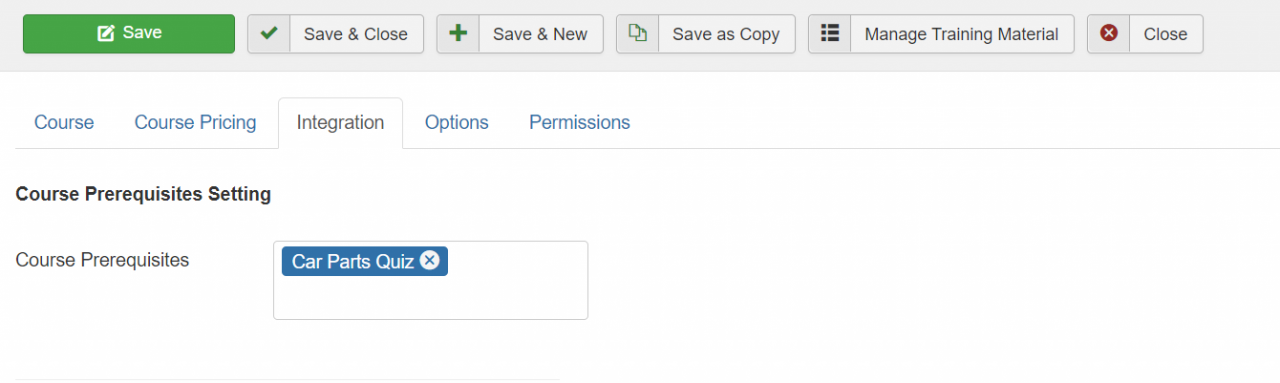Remove the Car Parts Quiz prerequisite tag

pyautogui.click(x=429, y=260)
